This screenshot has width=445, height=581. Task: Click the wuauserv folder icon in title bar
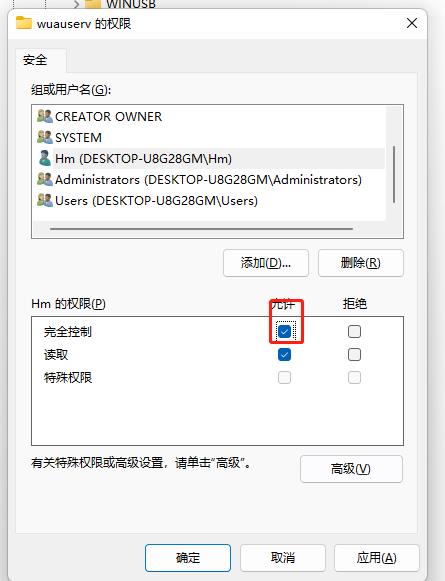pyautogui.click(x=24, y=23)
